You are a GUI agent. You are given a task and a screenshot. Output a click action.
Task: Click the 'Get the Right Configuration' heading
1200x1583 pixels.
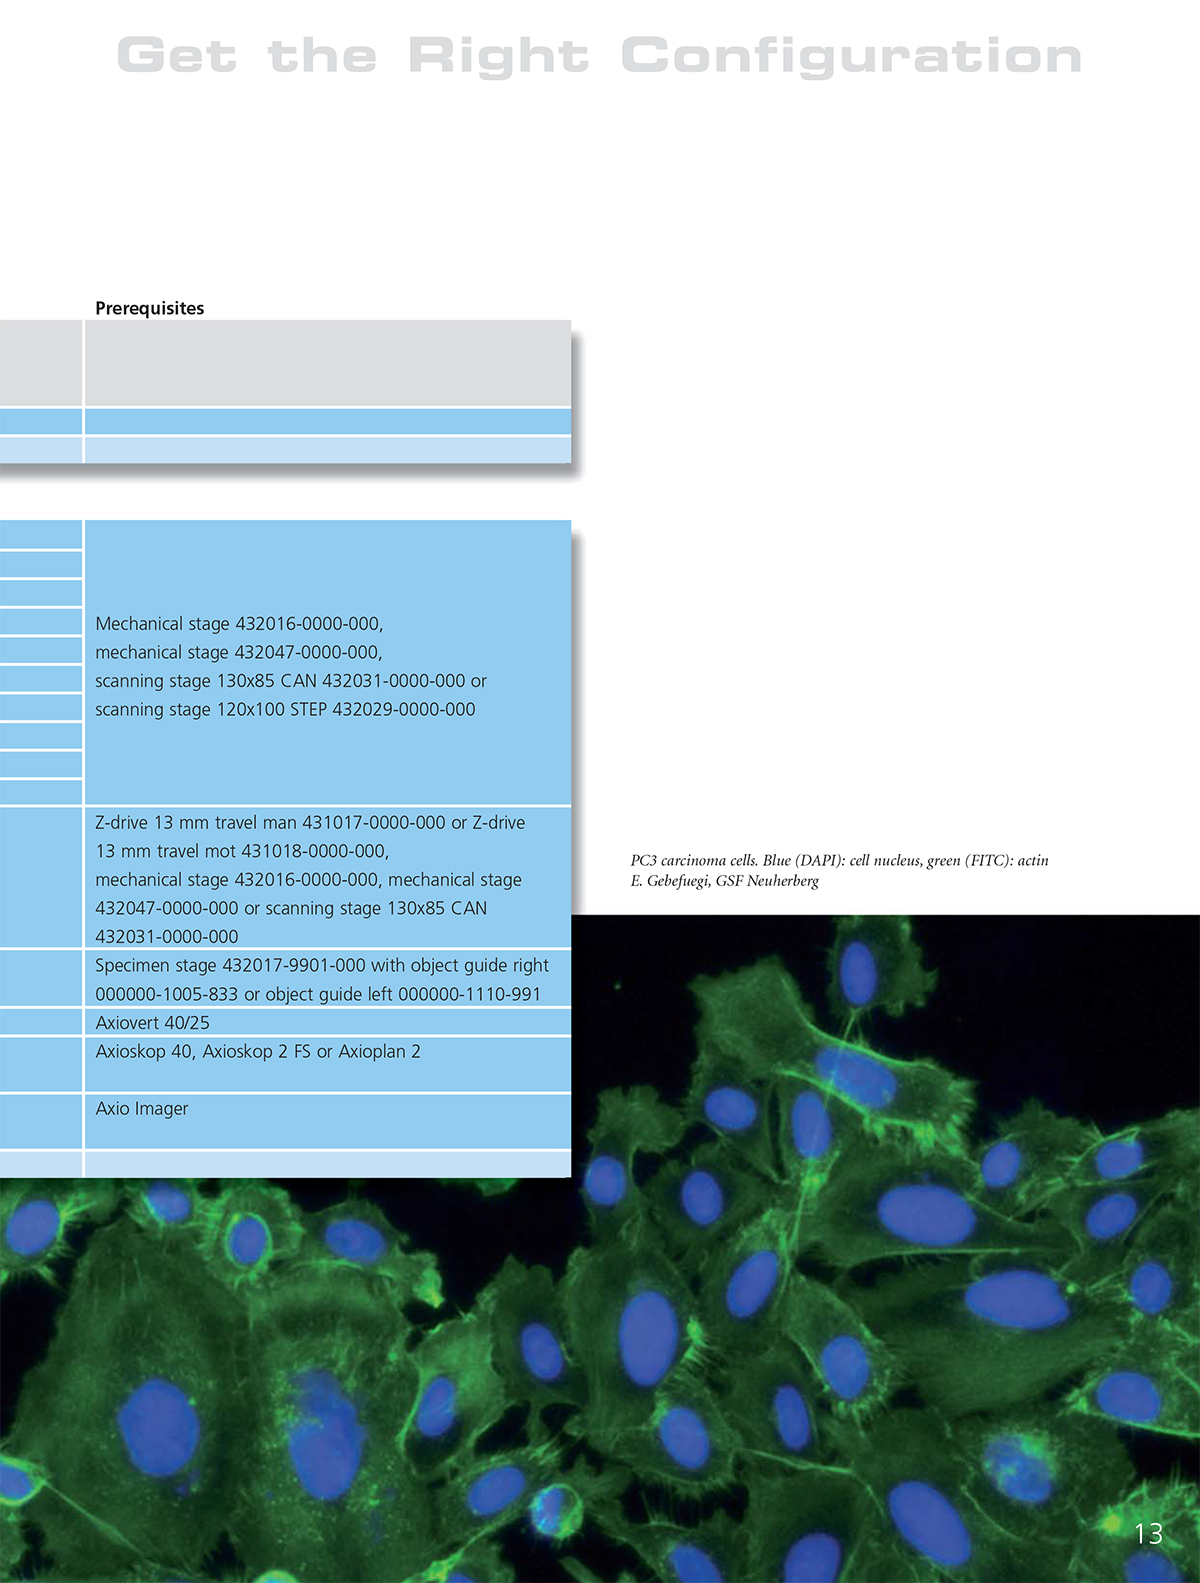(599, 57)
